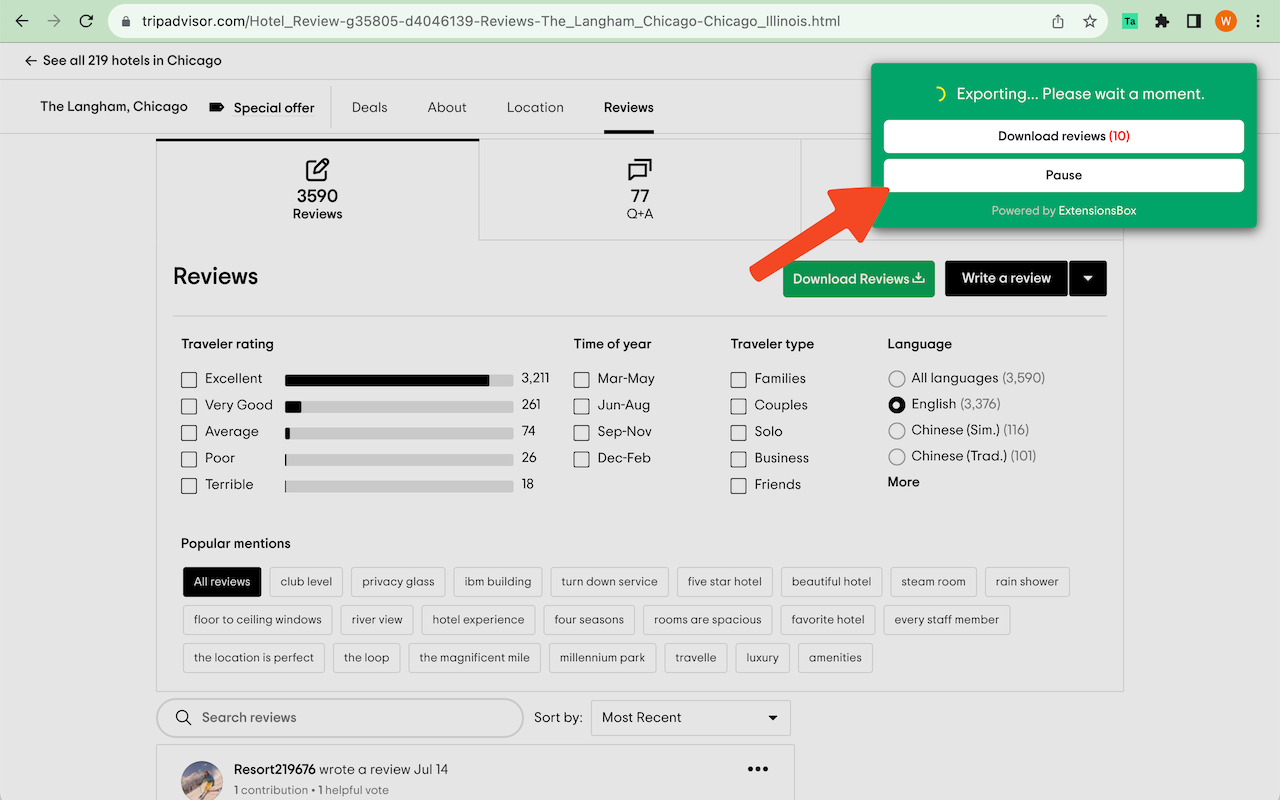Bookmark this page with the star icon
This screenshot has height=800, width=1280.
[1090, 21]
